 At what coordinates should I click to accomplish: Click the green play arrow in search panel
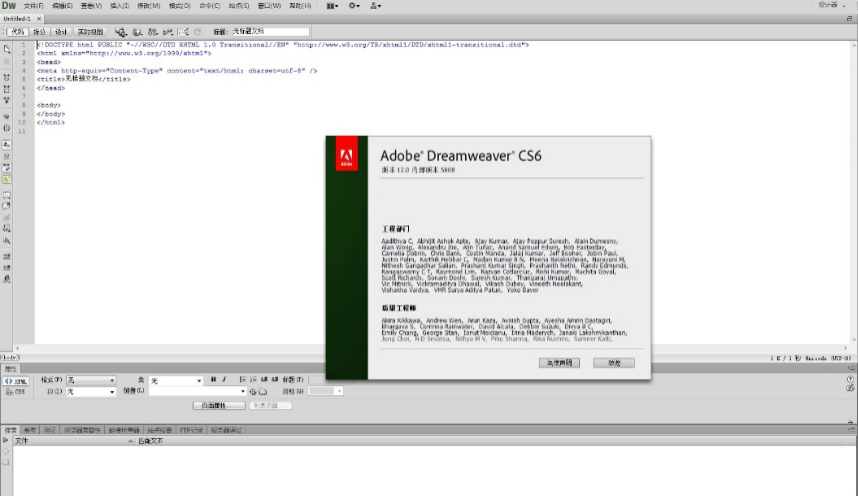6,441
